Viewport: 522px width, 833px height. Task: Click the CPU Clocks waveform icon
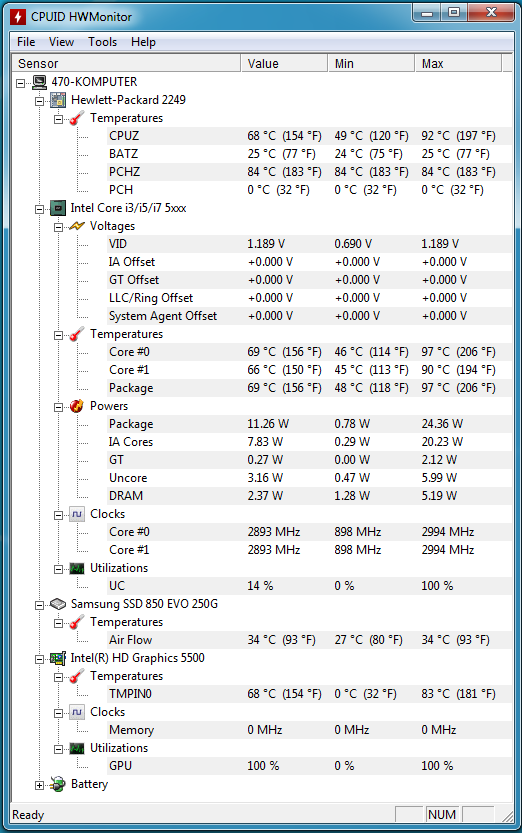click(x=77, y=514)
